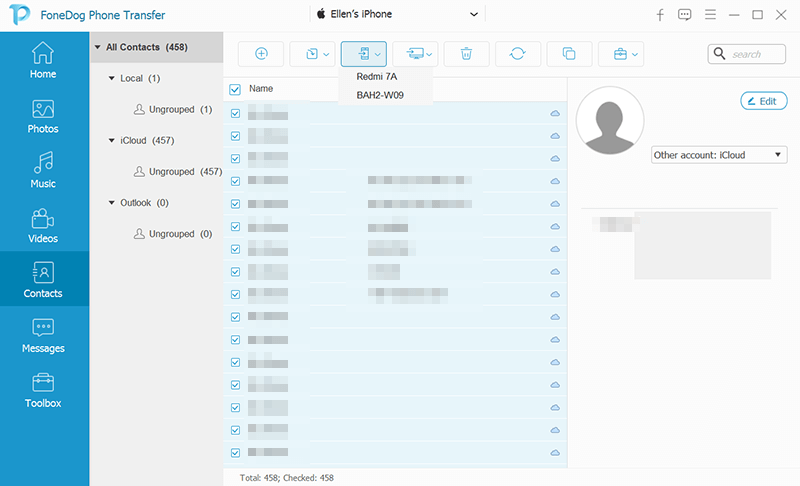The image size is (800, 486).
Task: Open the hamburger menu in title bar
Action: [x=710, y=15]
